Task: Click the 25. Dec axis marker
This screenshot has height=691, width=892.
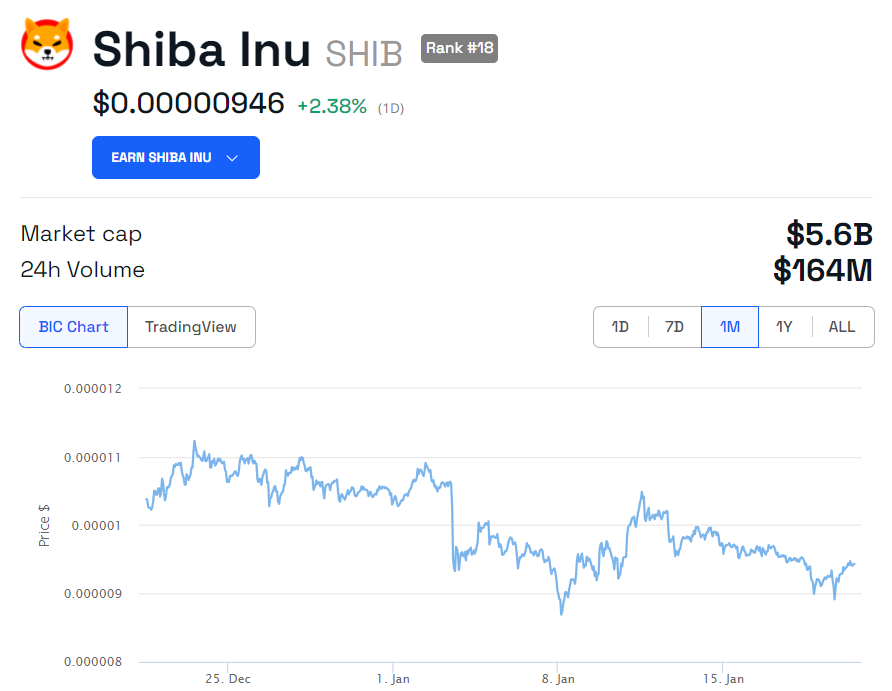Action: click(228, 678)
